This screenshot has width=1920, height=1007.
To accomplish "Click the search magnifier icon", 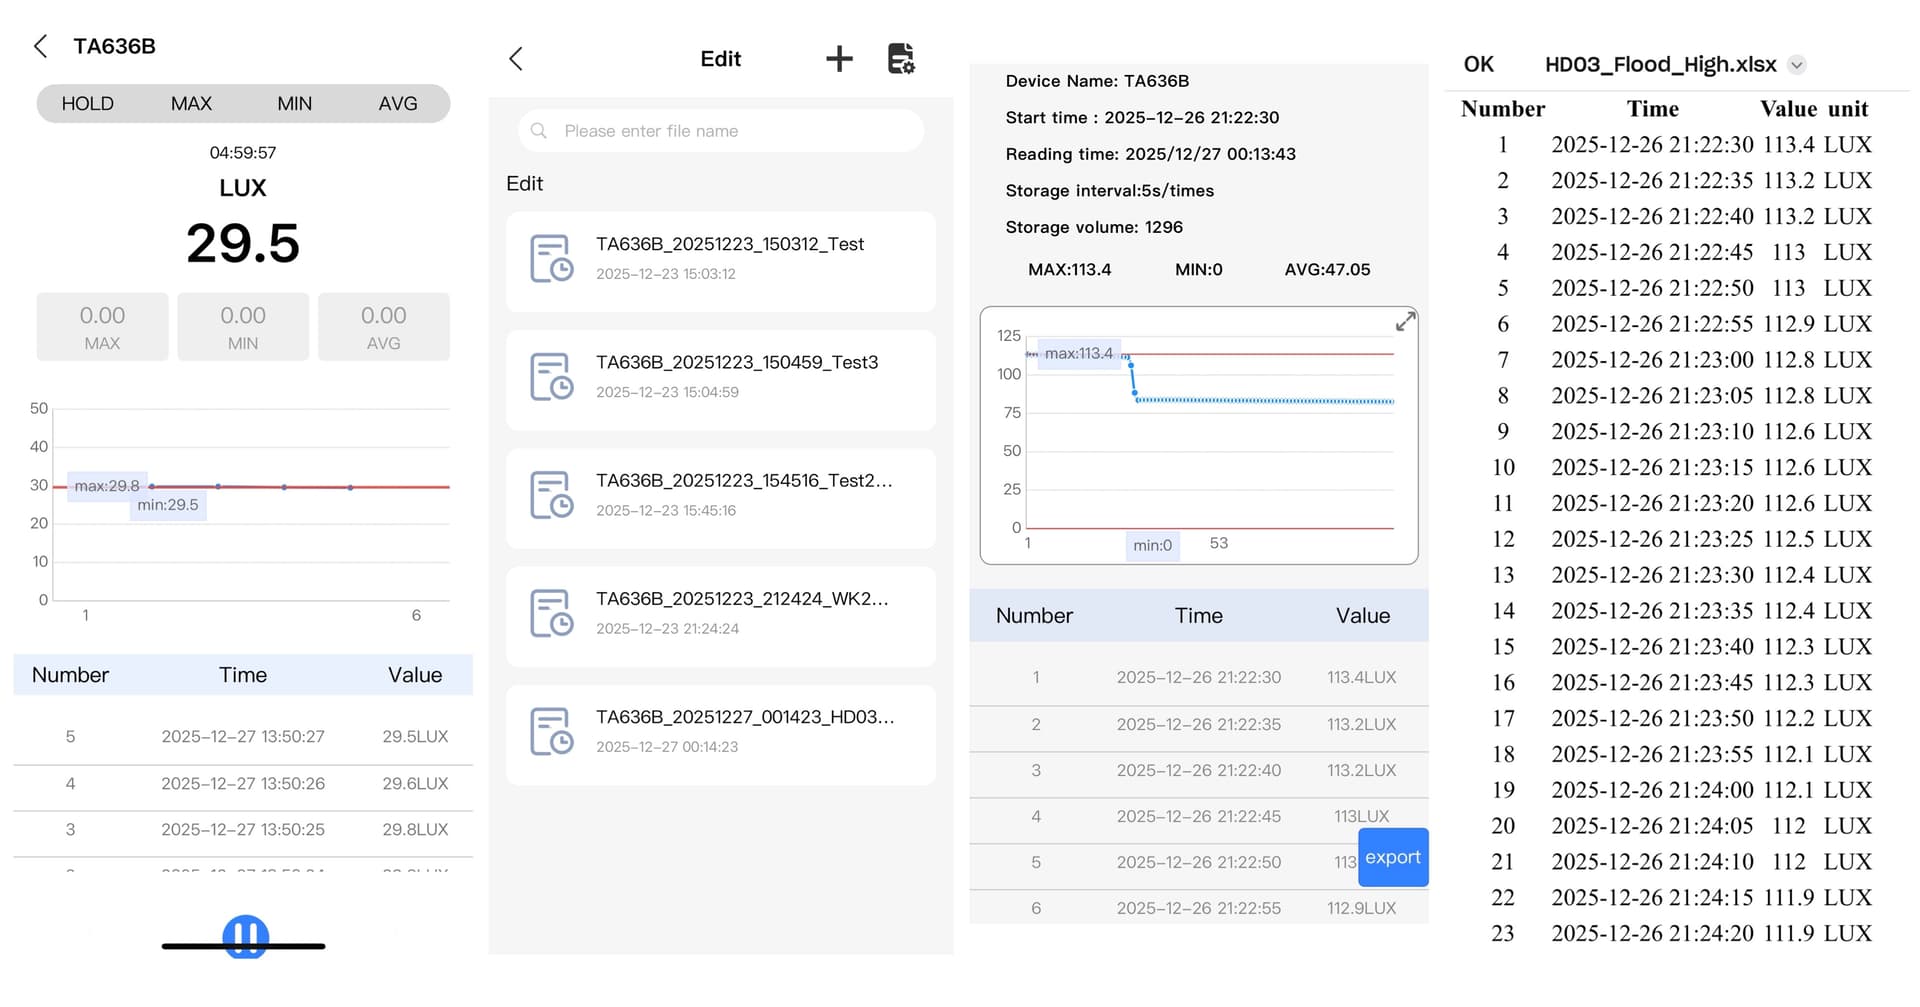I will tap(539, 131).
